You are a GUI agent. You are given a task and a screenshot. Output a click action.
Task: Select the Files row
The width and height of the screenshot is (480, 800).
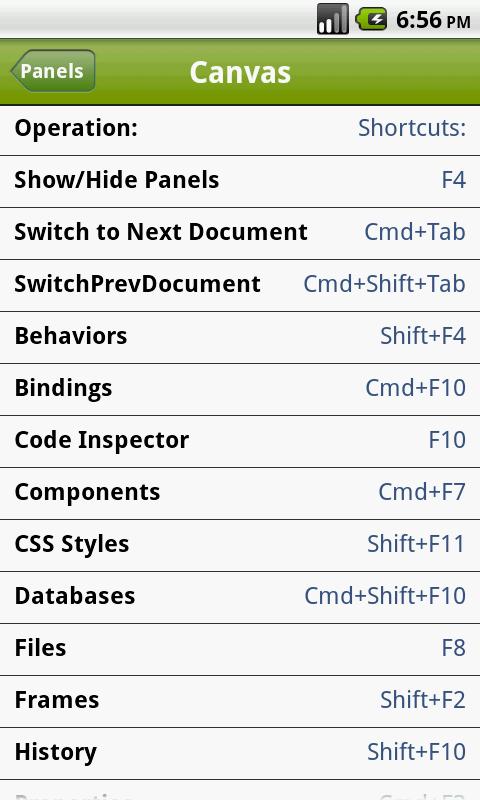[240, 649]
